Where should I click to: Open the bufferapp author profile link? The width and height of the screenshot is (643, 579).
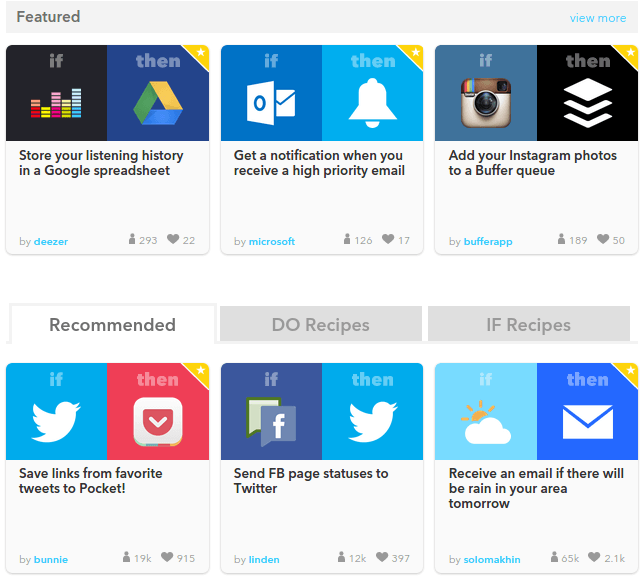click(488, 242)
